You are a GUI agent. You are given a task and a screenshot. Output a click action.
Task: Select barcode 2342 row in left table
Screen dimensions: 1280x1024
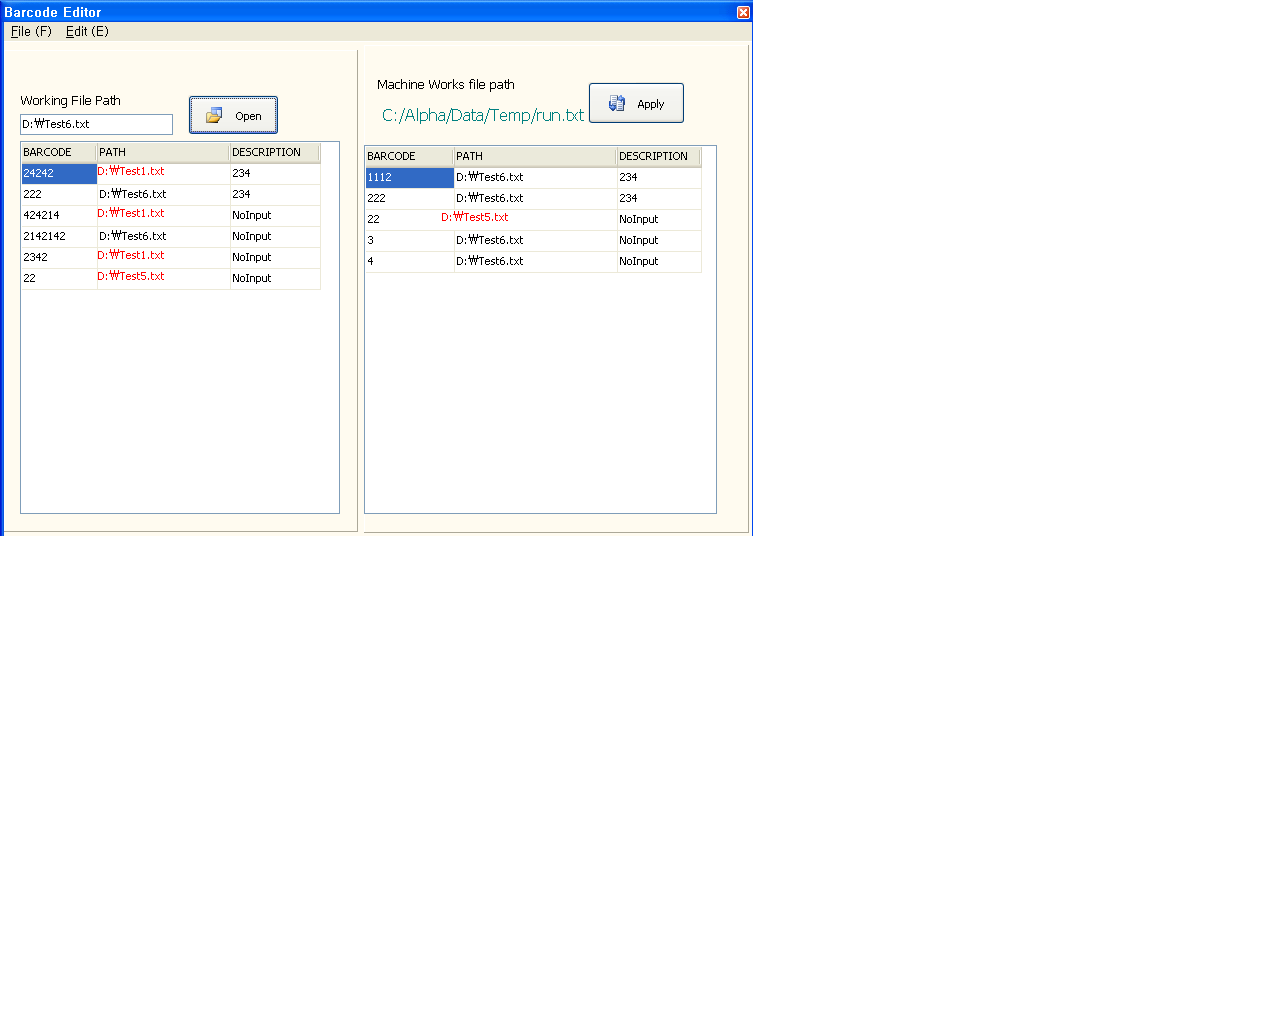(36, 258)
